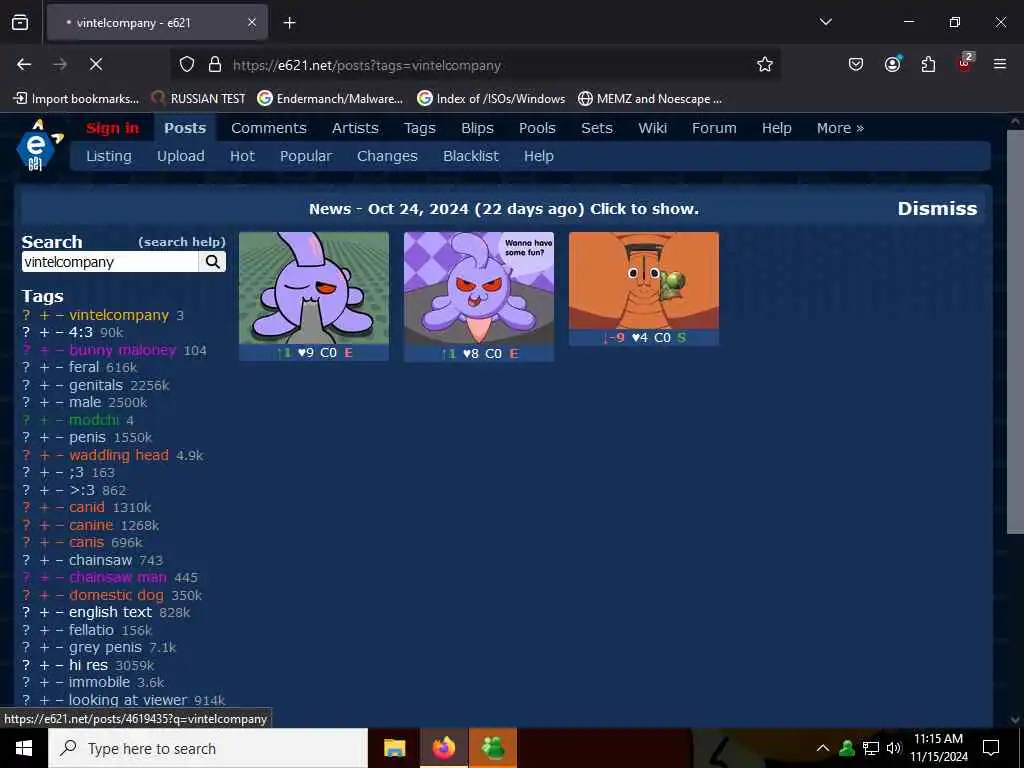The image size is (1024, 768).
Task: Open the tracking protection shield icon
Action: (187, 65)
